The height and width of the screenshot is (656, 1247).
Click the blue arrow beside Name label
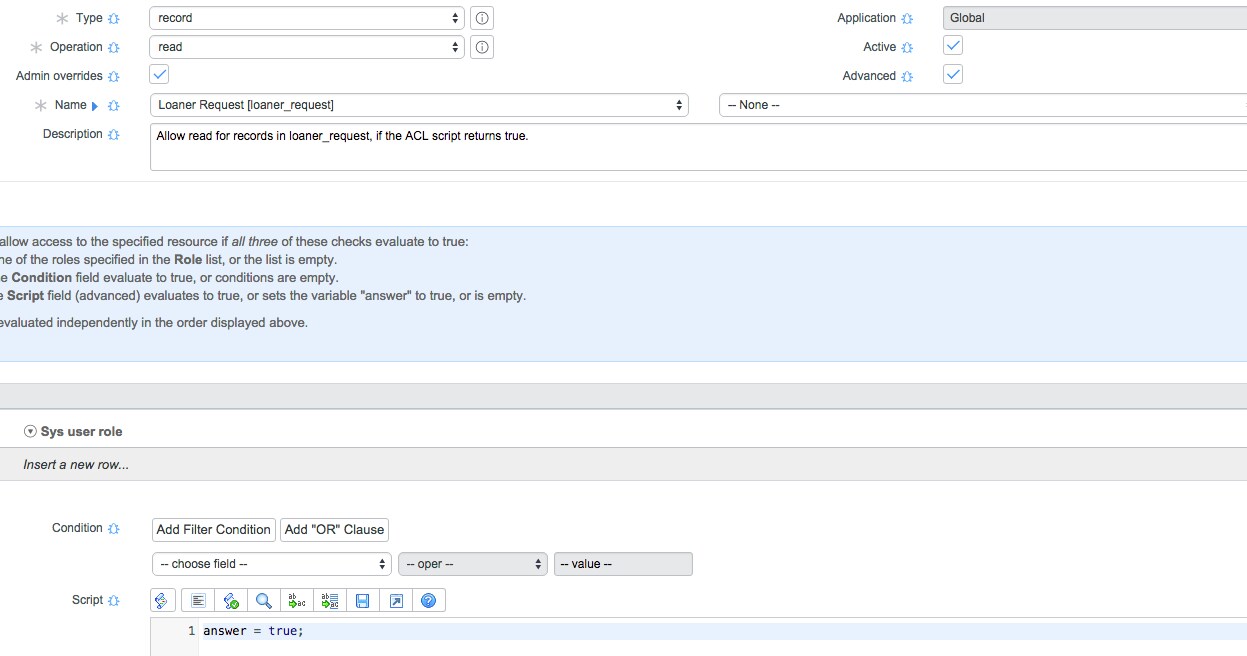click(x=95, y=106)
